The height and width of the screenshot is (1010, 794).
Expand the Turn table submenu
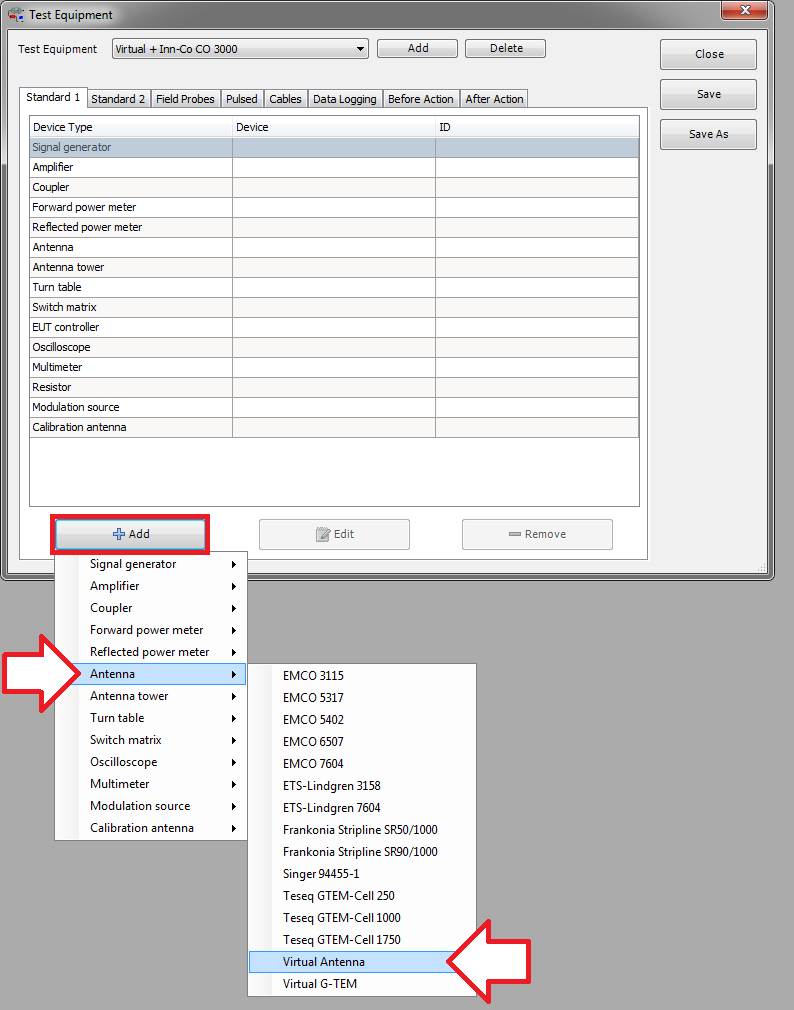[151, 718]
